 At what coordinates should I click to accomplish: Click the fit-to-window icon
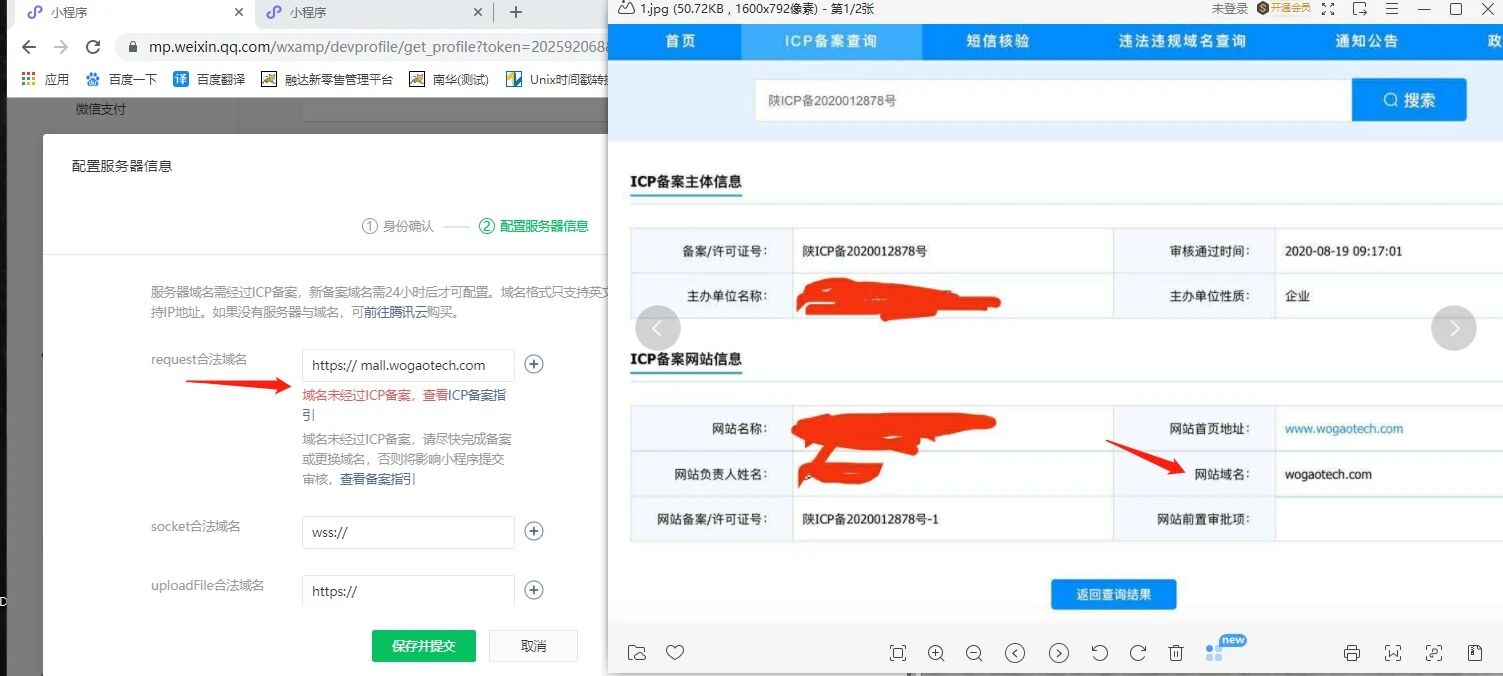click(898, 653)
